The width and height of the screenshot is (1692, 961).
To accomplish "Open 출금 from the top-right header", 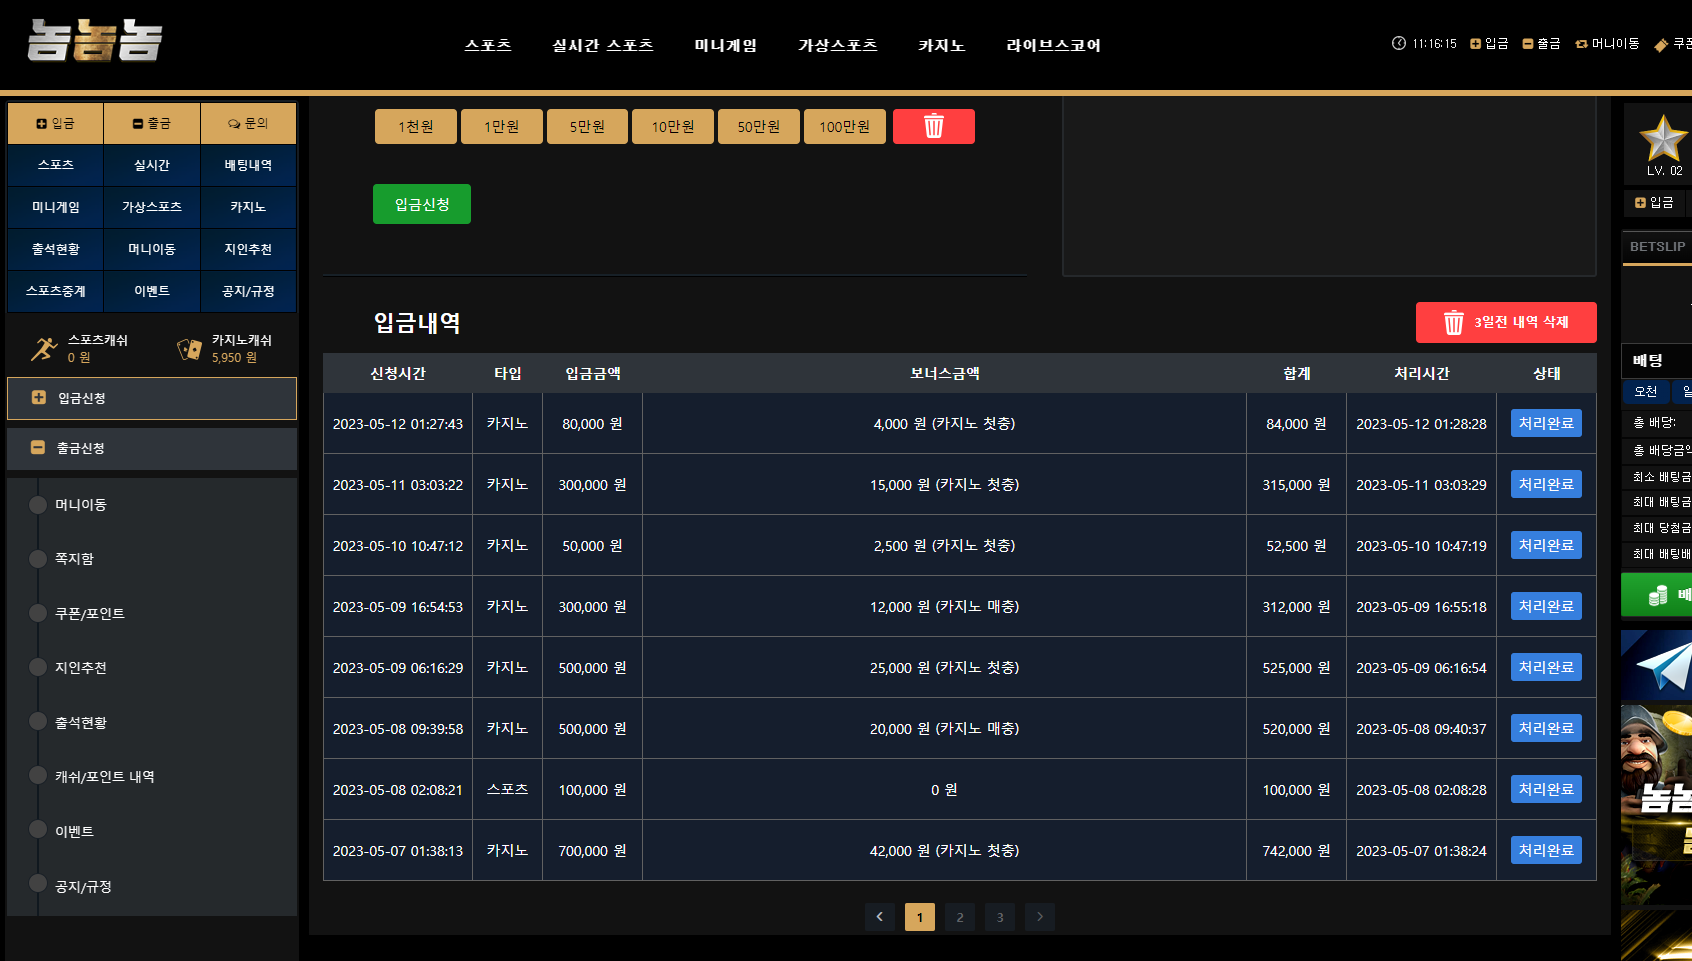I will 1541,44.
